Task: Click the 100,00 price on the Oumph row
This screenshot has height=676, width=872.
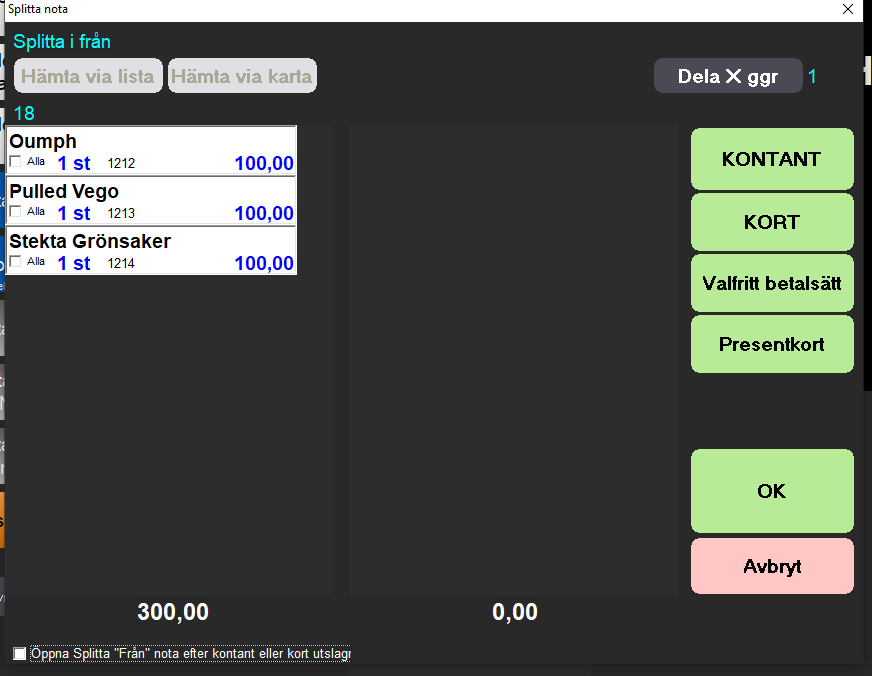Action: pyautogui.click(x=264, y=164)
